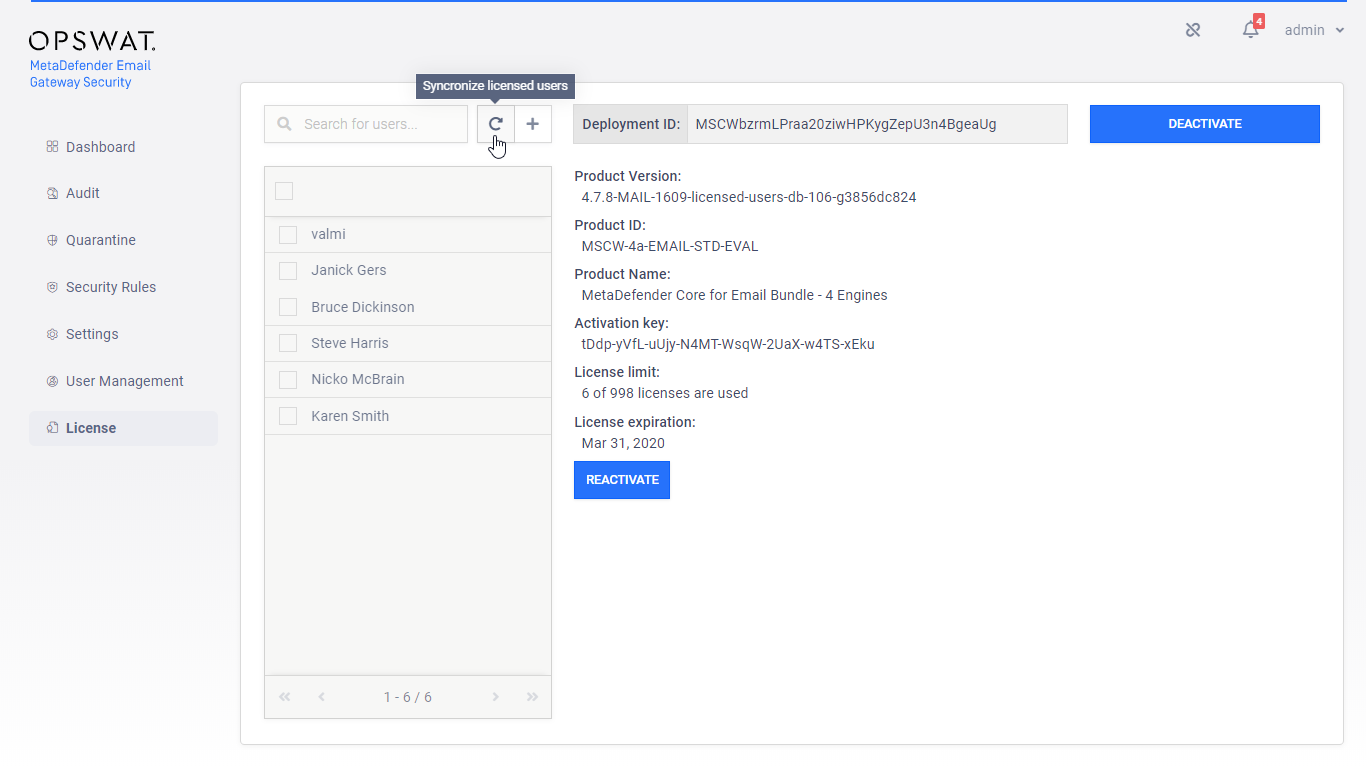
Task: Click the Security Rules shield icon
Action: pos(53,287)
